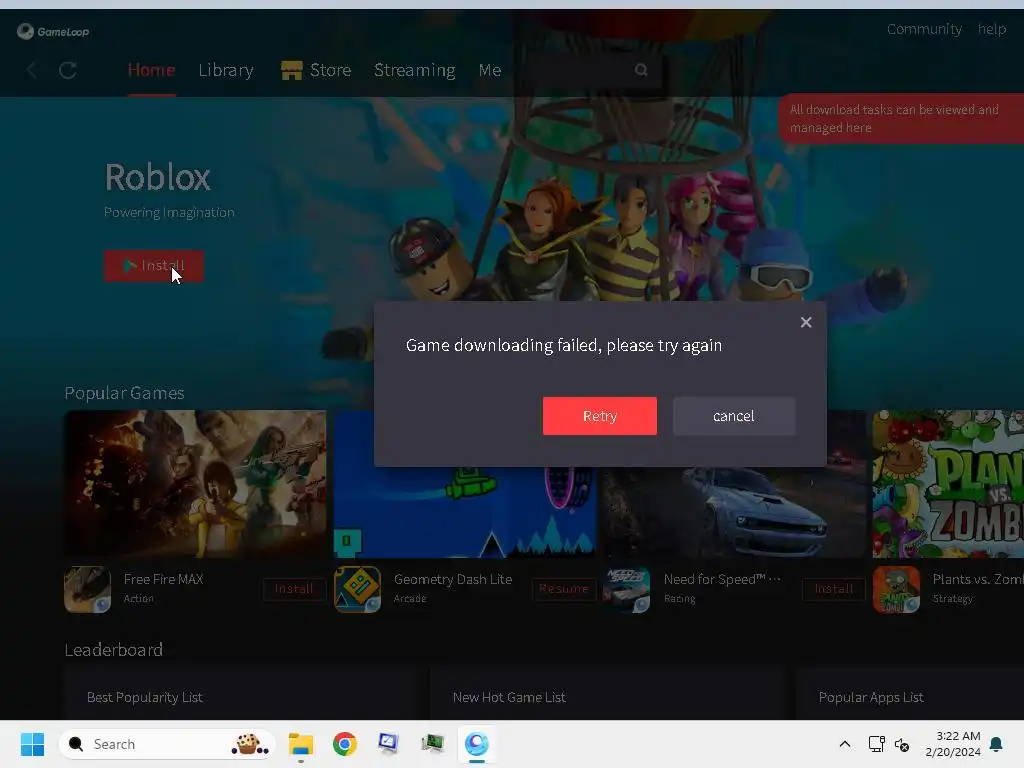Viewport: 1024px width, 768px height.
Task: Install Free Fire MAX
Action: click(294, 589)
